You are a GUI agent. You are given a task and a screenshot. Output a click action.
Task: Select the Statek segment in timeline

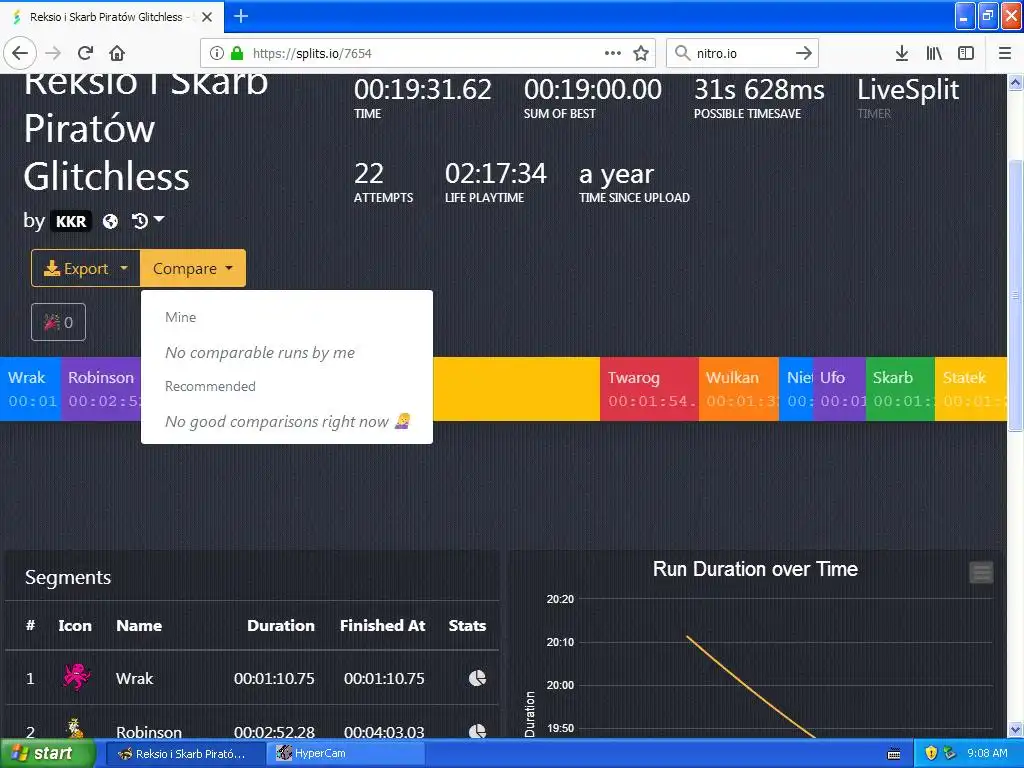pos(971,389)
